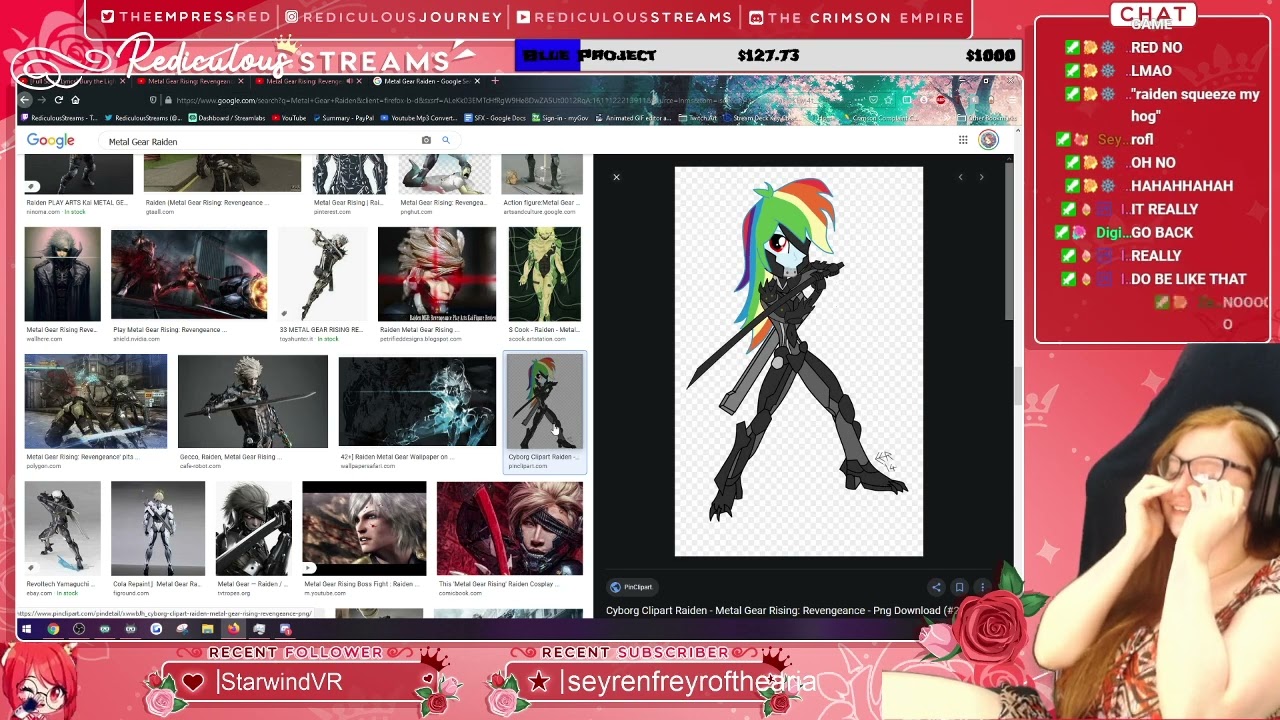Open the Dashboard Streamlabs bookmark
1280x720 pixels.
coord(229,118)
